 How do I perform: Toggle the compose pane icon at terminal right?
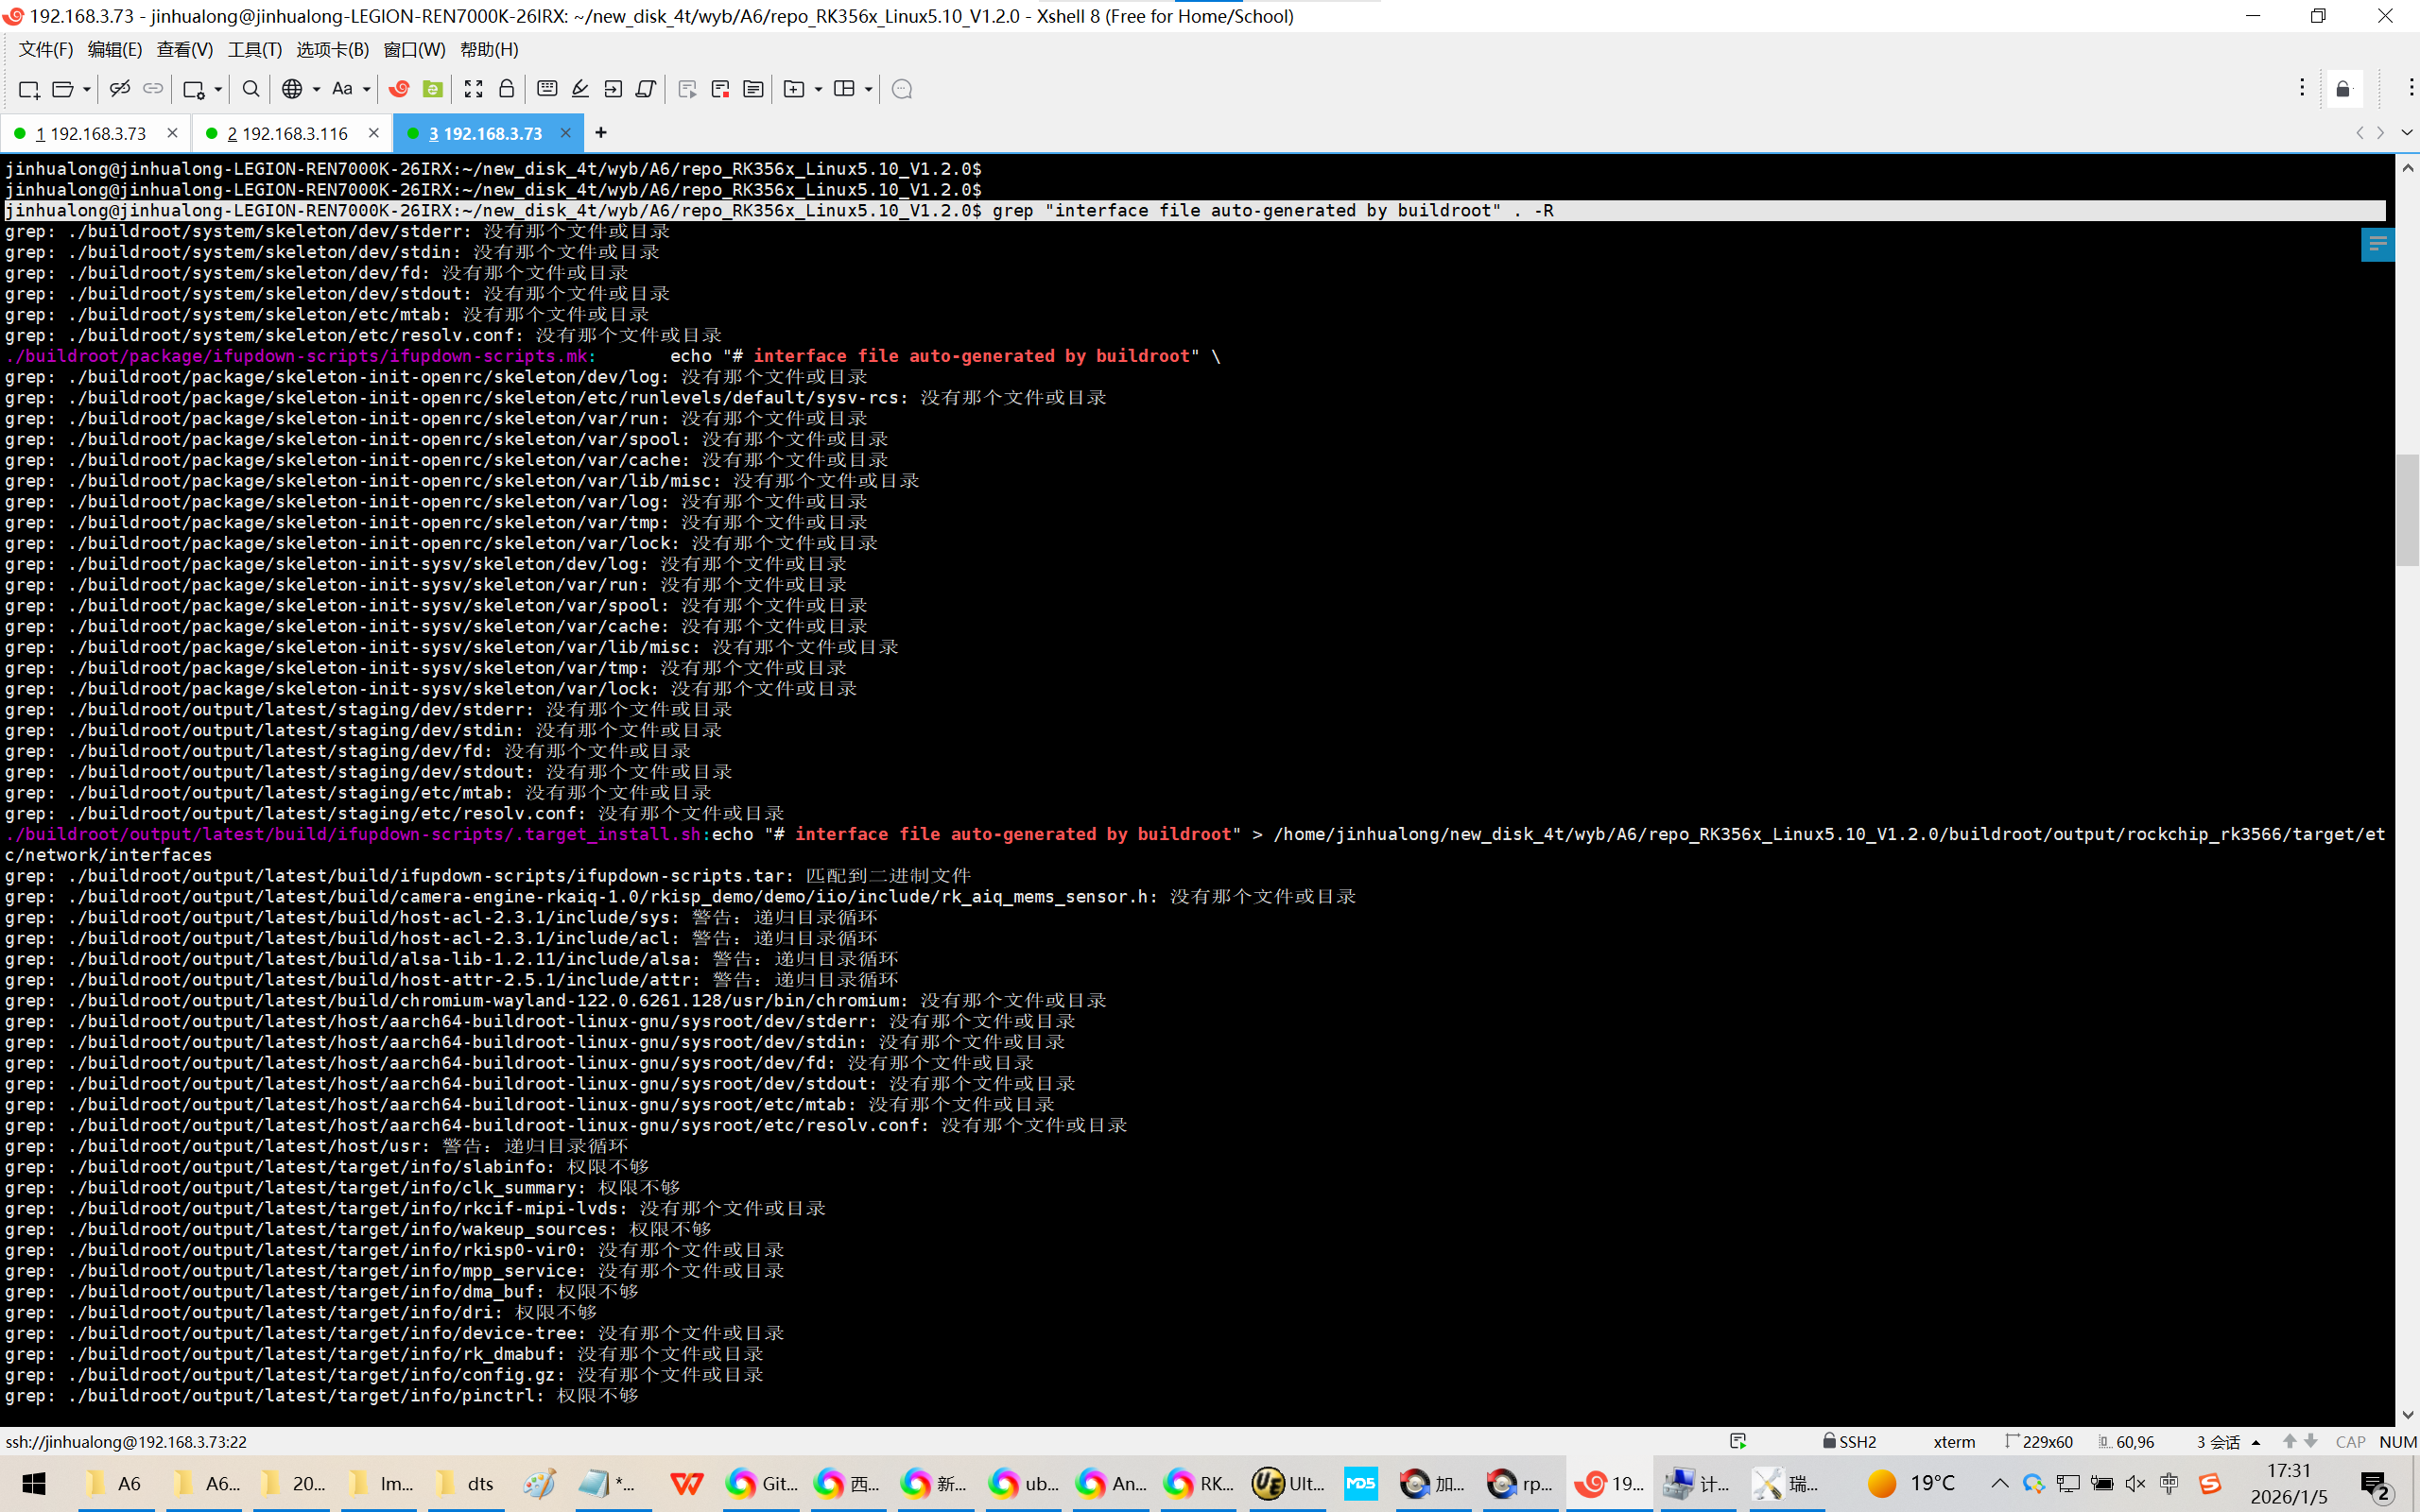point(2377,243)
